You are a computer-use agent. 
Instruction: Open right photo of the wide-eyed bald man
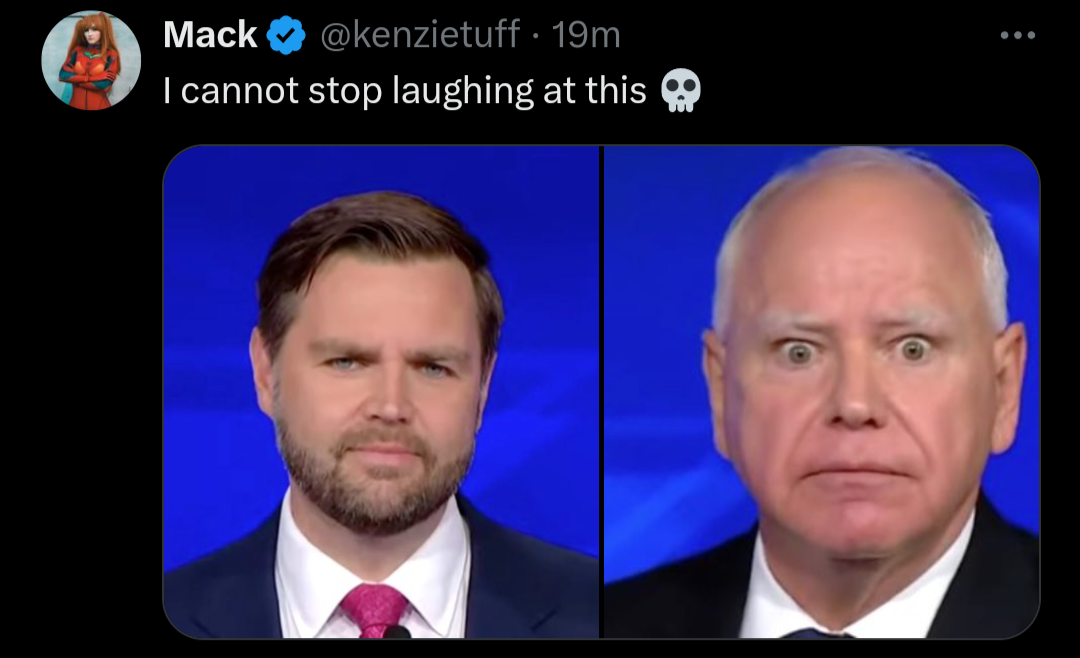click(822, 392)
